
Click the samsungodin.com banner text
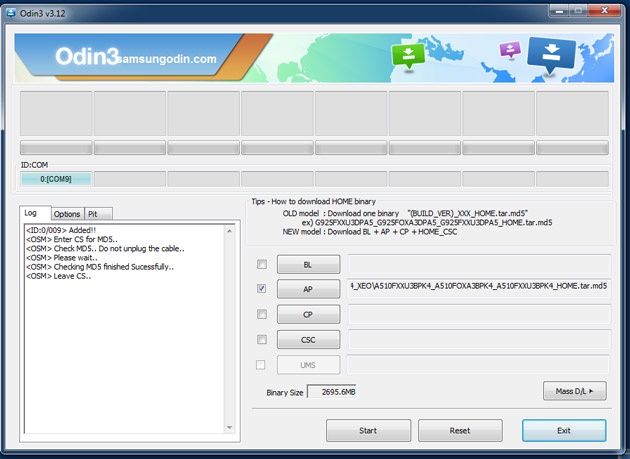(168, 59)
